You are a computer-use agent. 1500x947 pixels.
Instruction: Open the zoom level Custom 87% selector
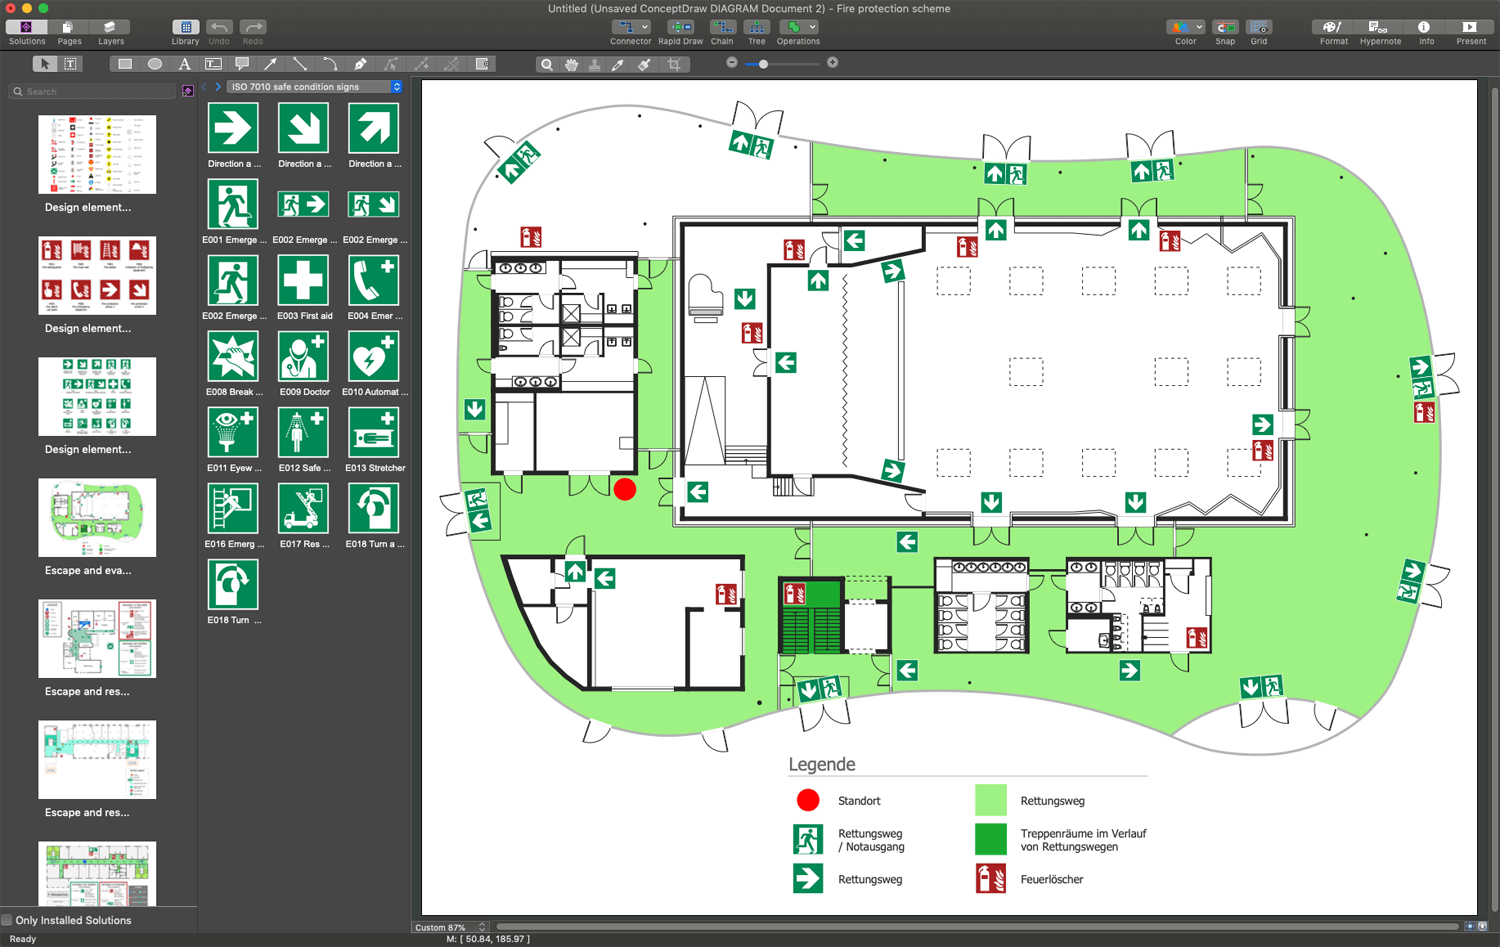click(448, 927)
